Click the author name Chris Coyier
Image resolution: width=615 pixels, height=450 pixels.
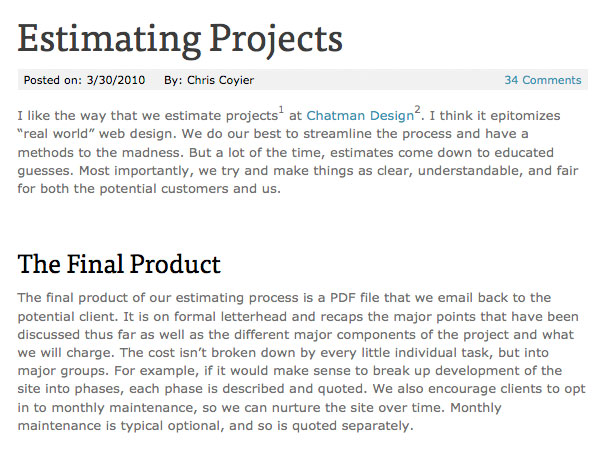point(220,80)
